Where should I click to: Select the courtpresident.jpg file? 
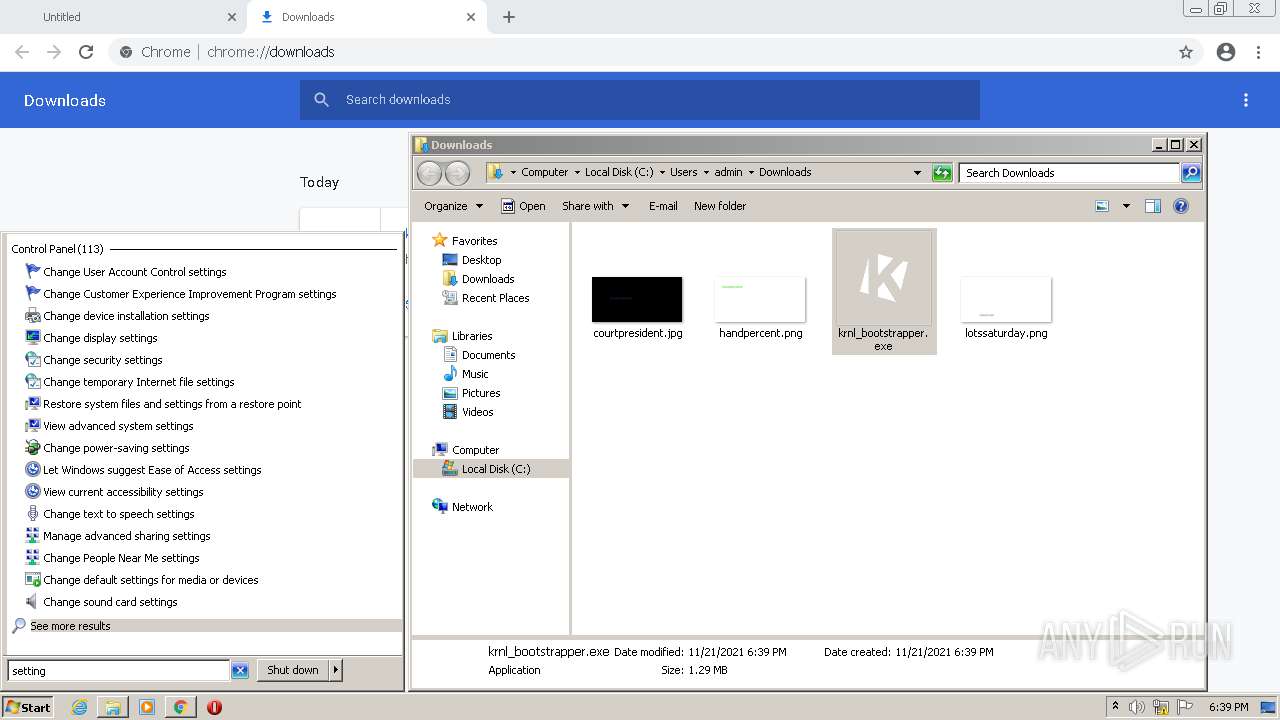(x=637, y=308)
